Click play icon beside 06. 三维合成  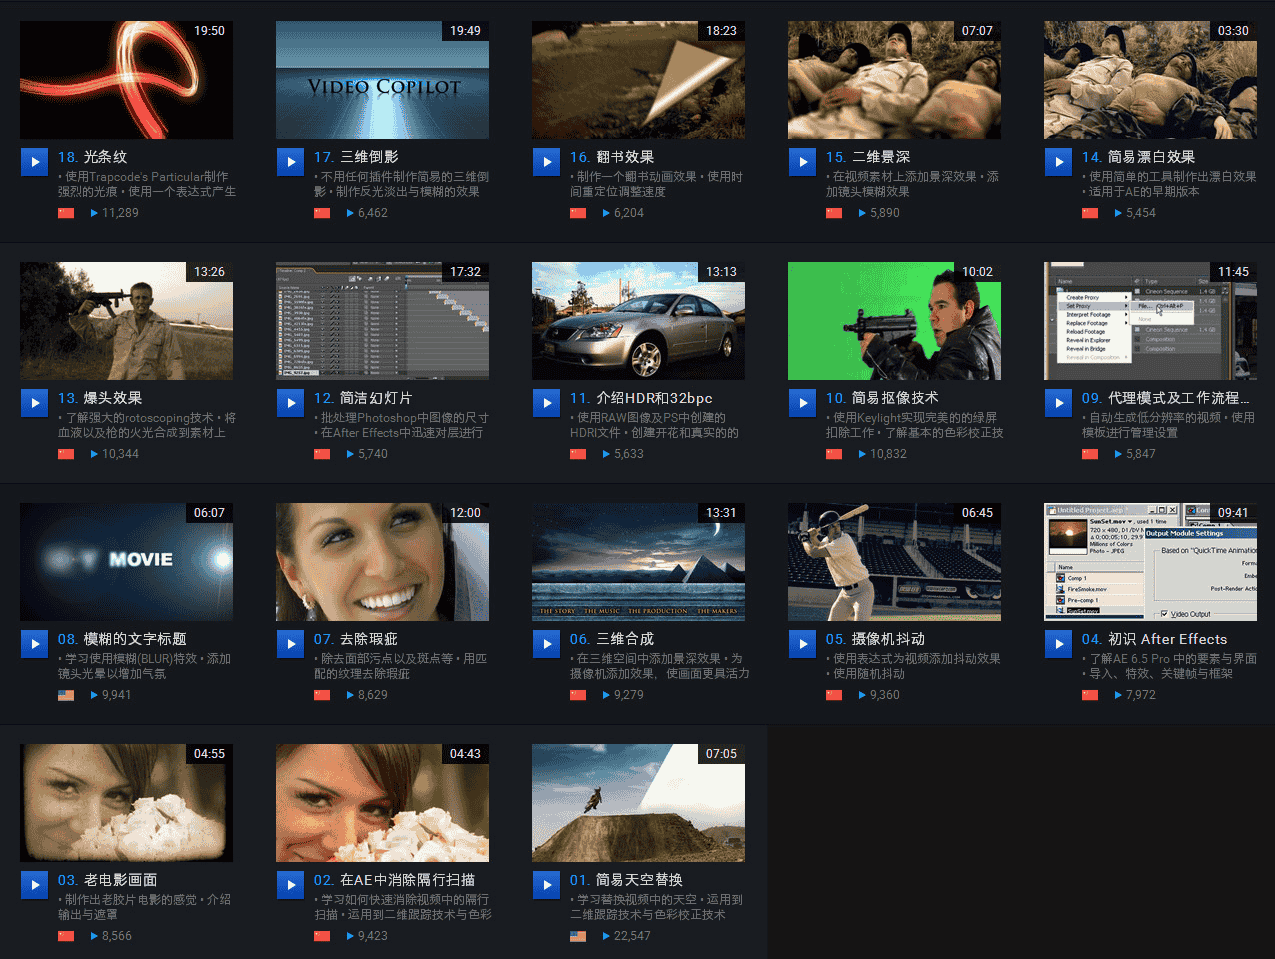[x=546, y=643]
